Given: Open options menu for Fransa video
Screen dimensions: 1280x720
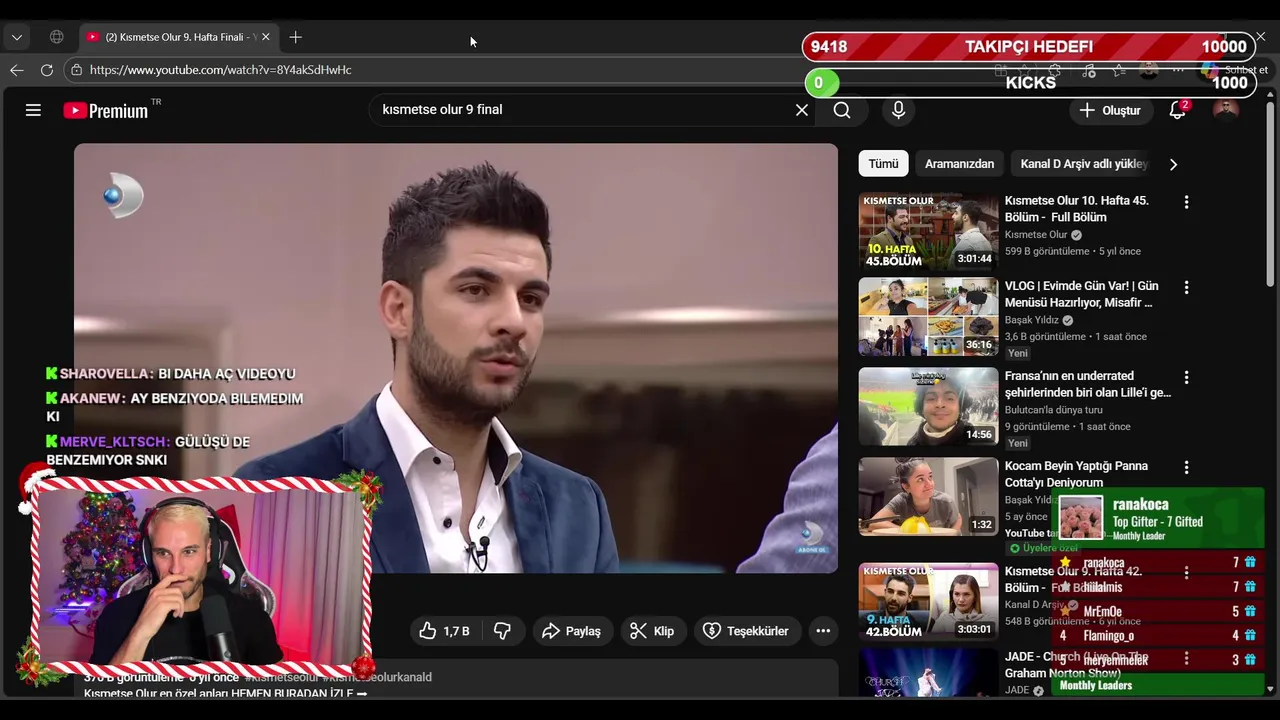Looking at the screenshot, I should tap(1186, 377).
